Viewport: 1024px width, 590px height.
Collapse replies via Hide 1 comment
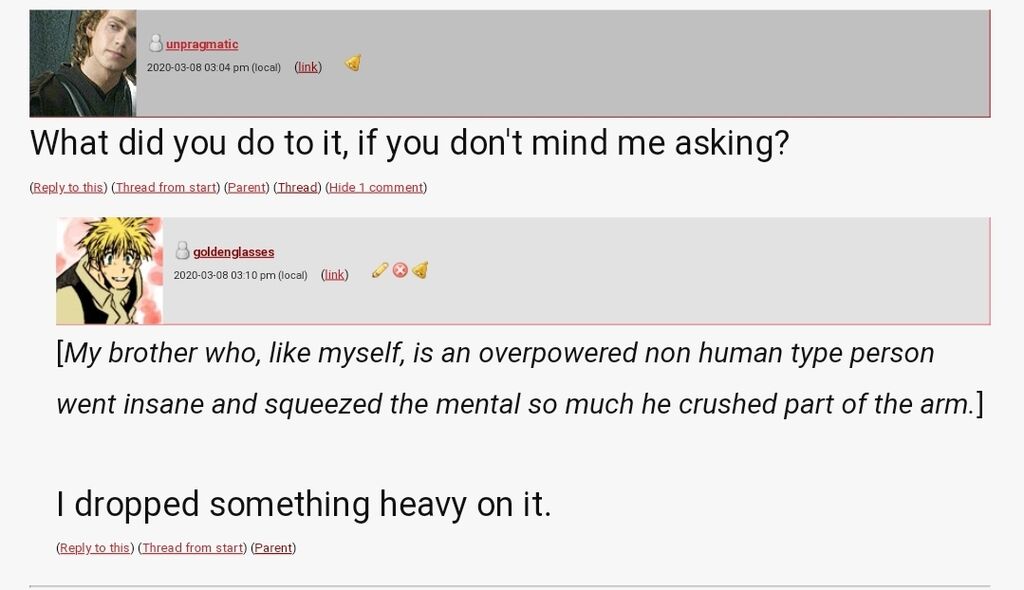coord(376,187)
